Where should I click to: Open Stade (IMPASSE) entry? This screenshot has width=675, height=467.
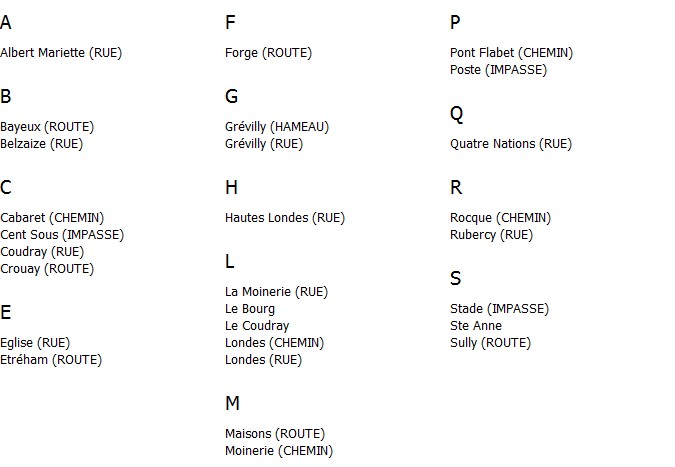tap(499, 309)
